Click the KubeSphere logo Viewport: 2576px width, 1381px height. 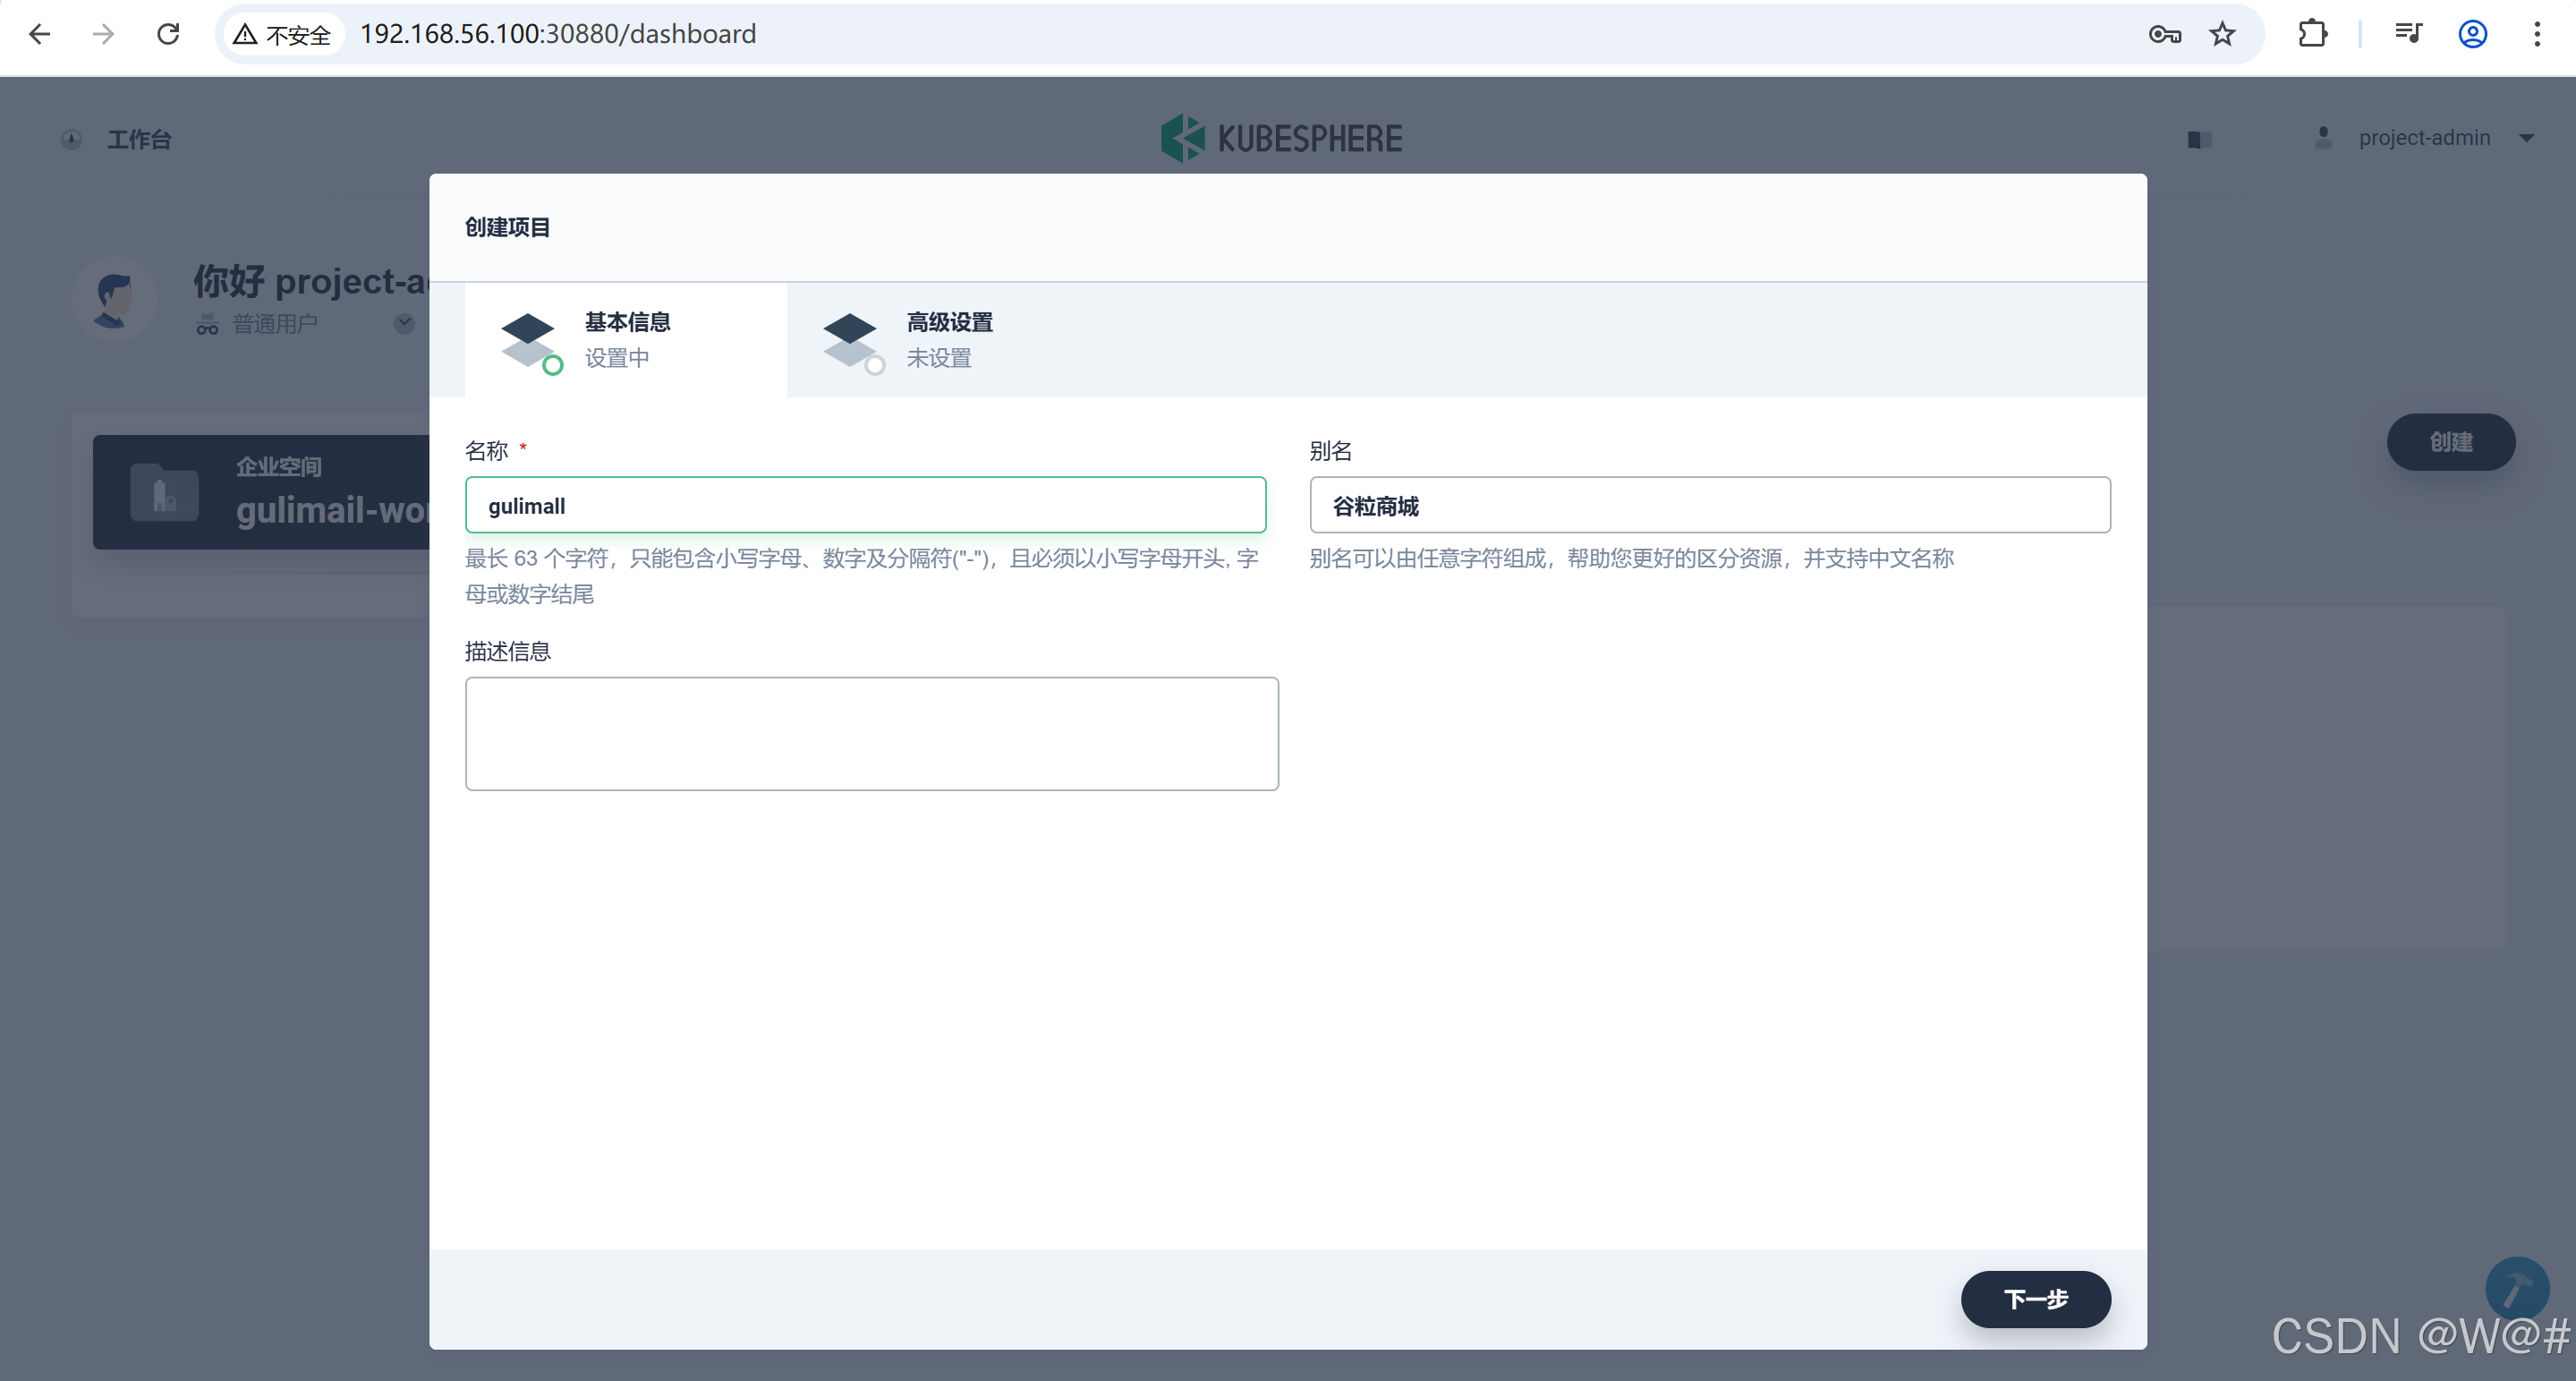(x=1281, y=138)
